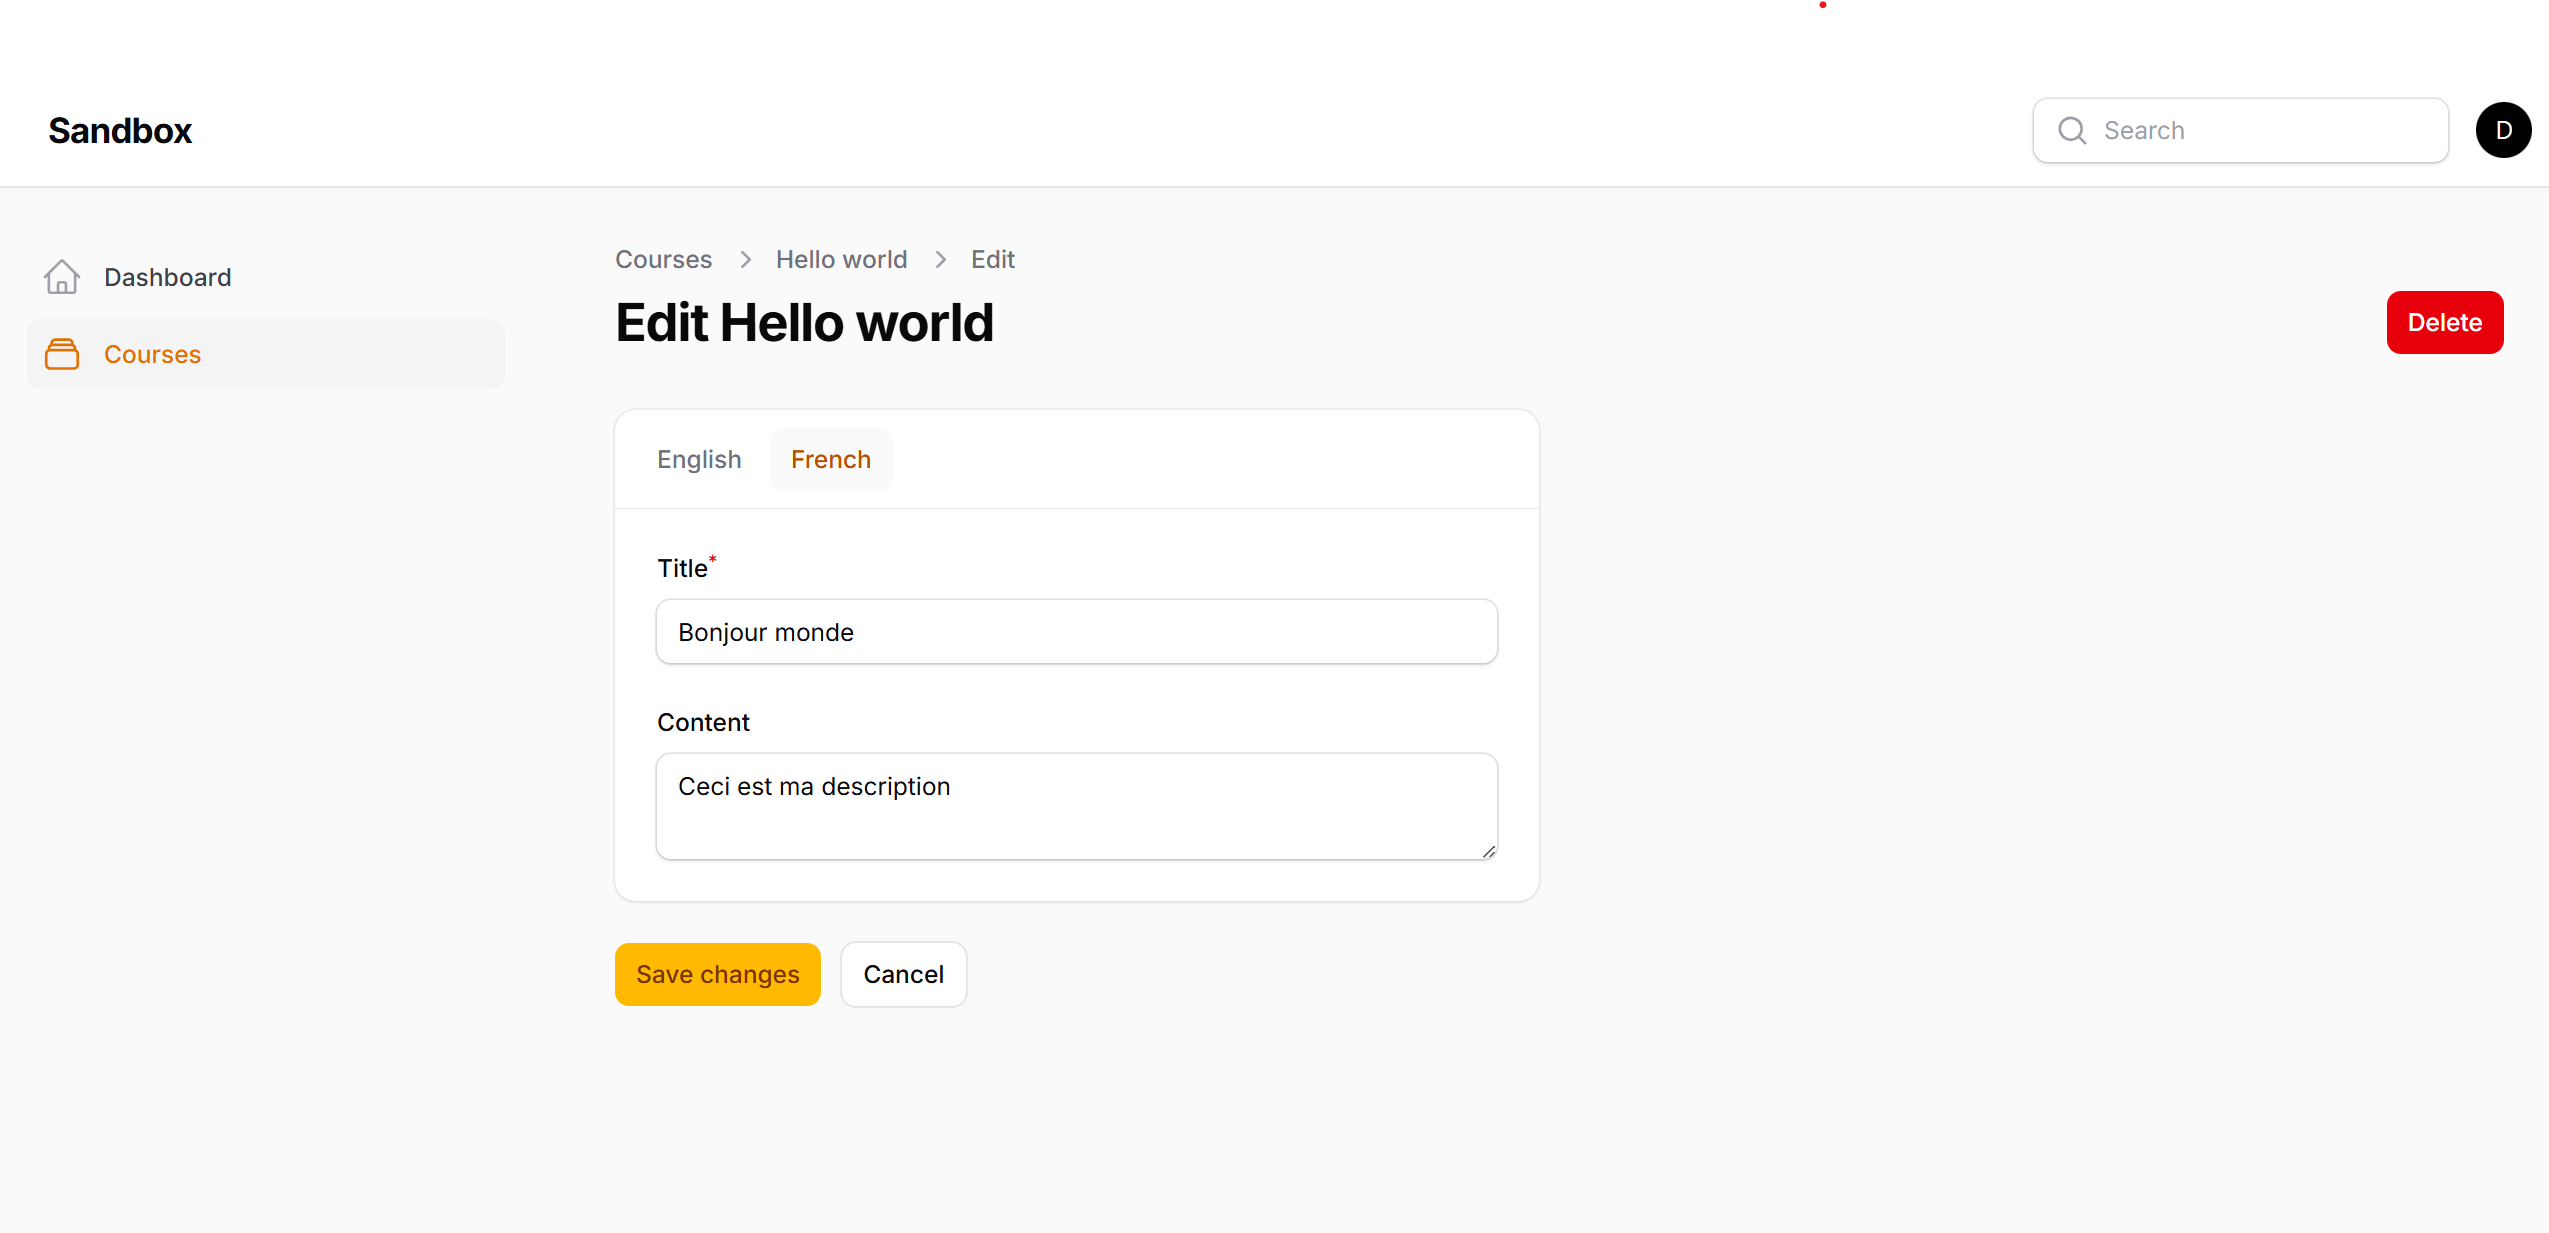
Task: Grab the Content textarea resize handle
Action: (x=1488, y=851)
